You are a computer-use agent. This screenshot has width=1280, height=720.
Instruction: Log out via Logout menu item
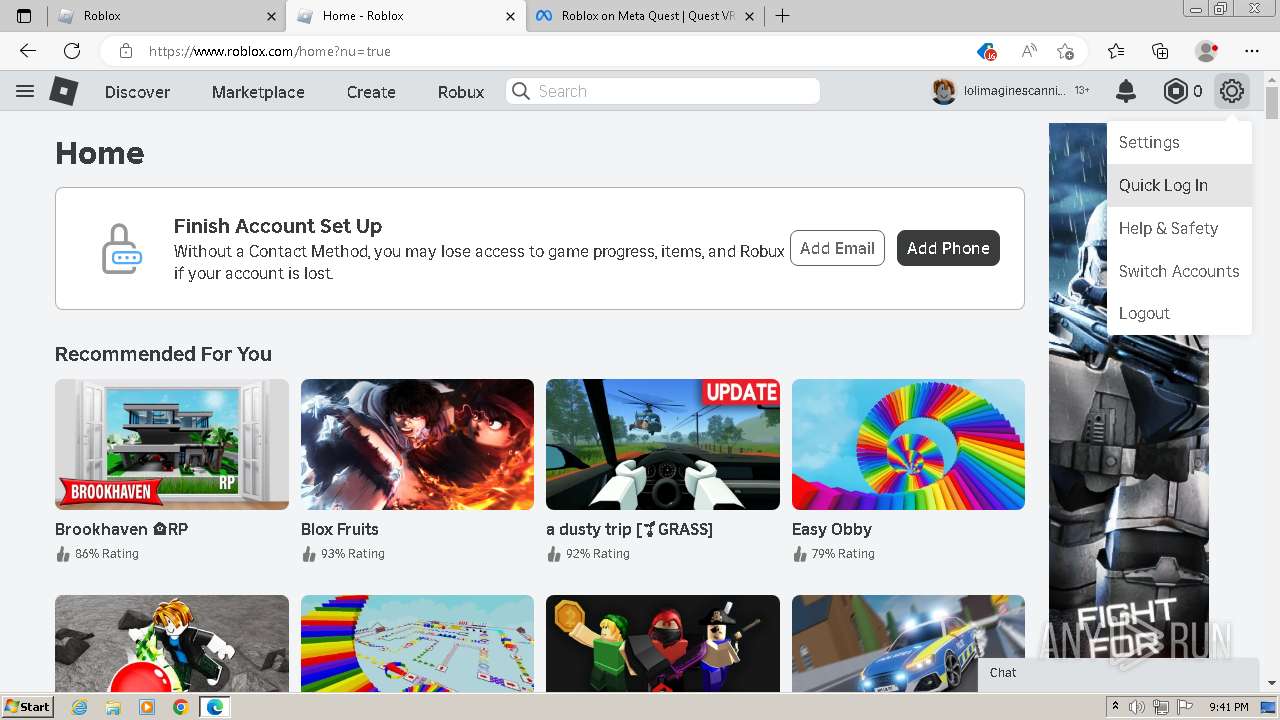click(1179, 313)
